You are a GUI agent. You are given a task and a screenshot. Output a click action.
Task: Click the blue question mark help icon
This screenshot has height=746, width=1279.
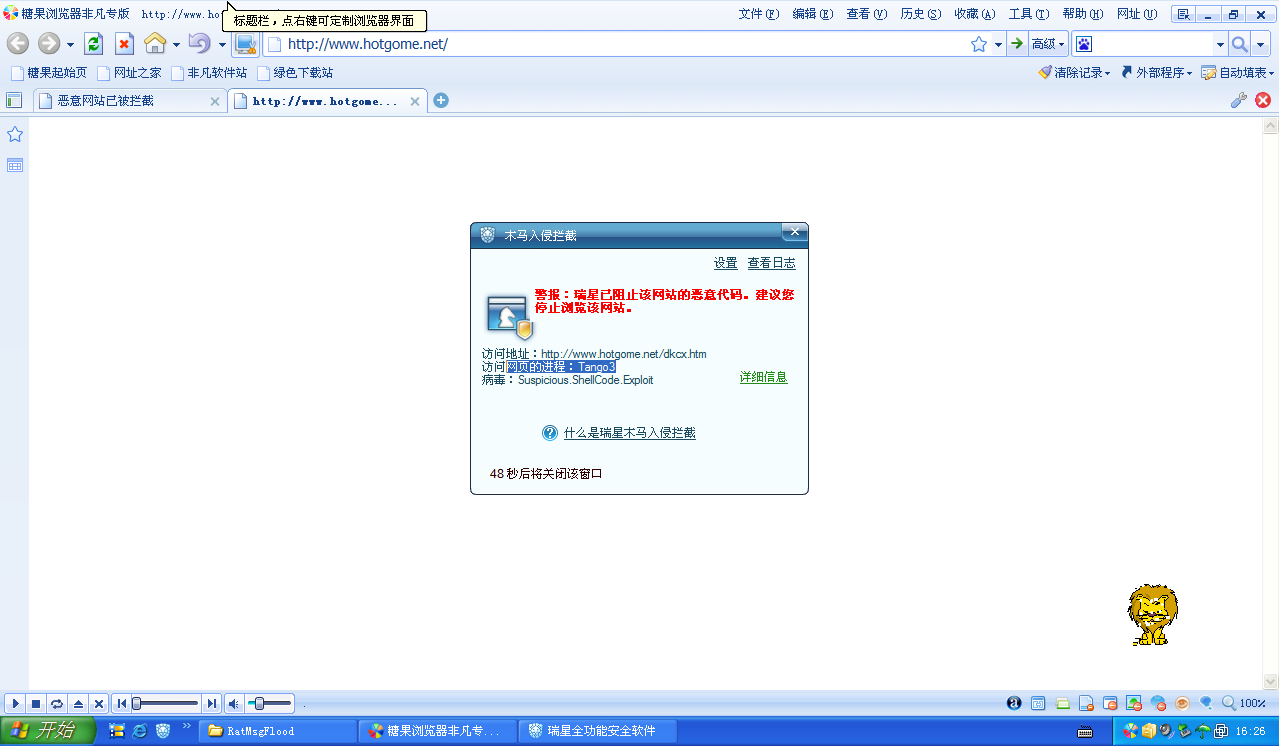(550, 433)
